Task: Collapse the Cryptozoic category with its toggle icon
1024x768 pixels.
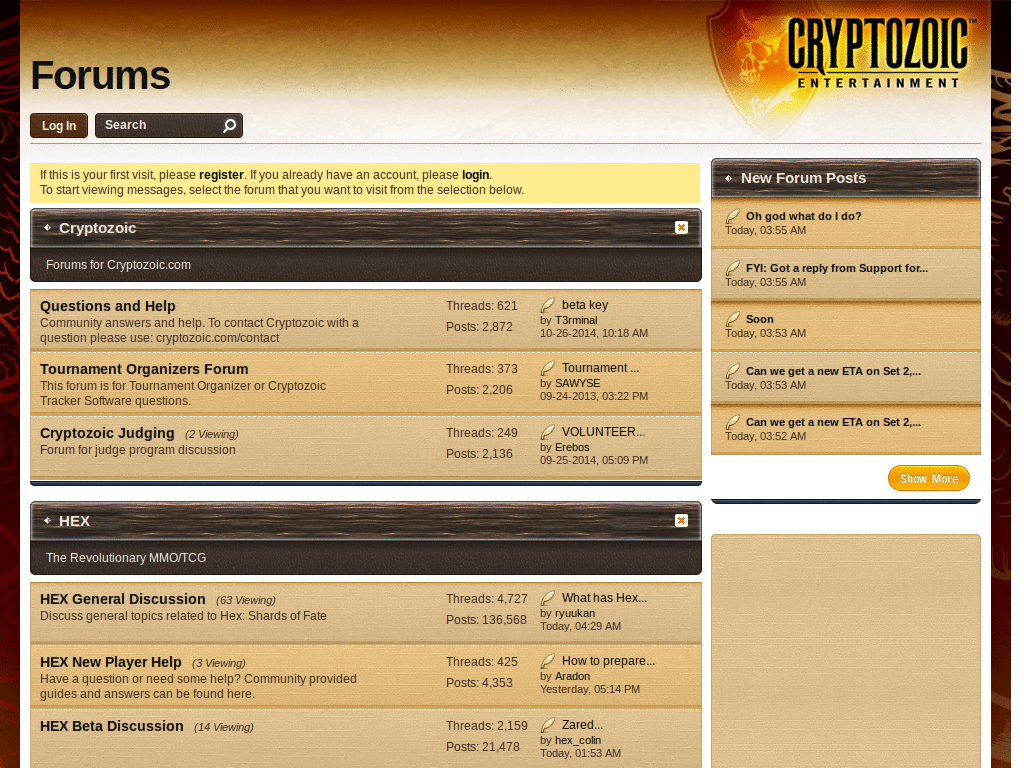Action: (681, 227)
